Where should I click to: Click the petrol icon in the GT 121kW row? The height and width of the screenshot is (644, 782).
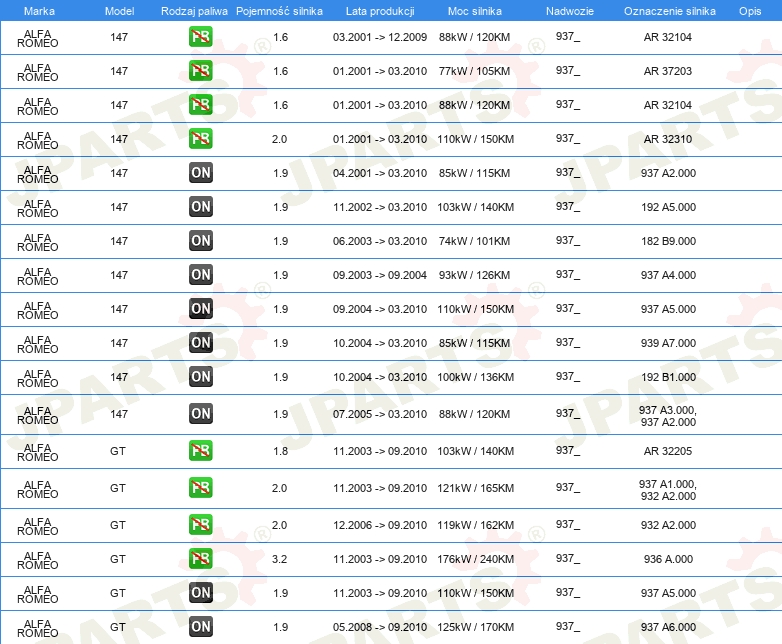200,487
